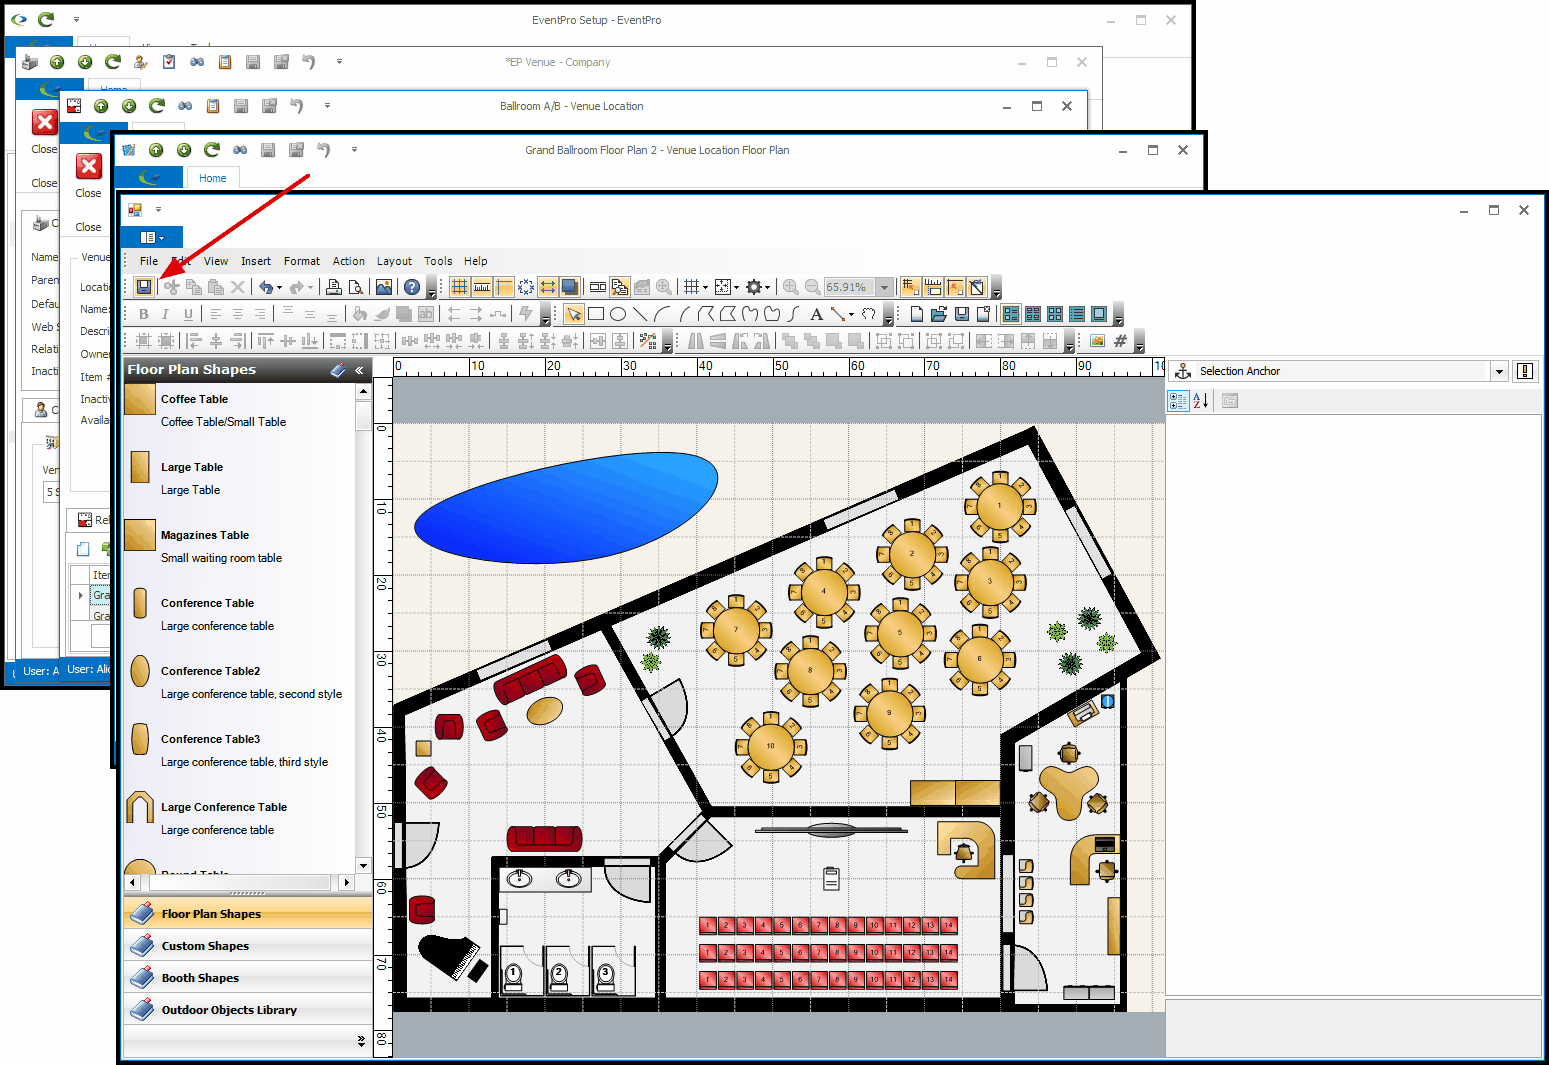
Task: Switch the property grid to Alphabetical sort
Action: [1201, 401]
